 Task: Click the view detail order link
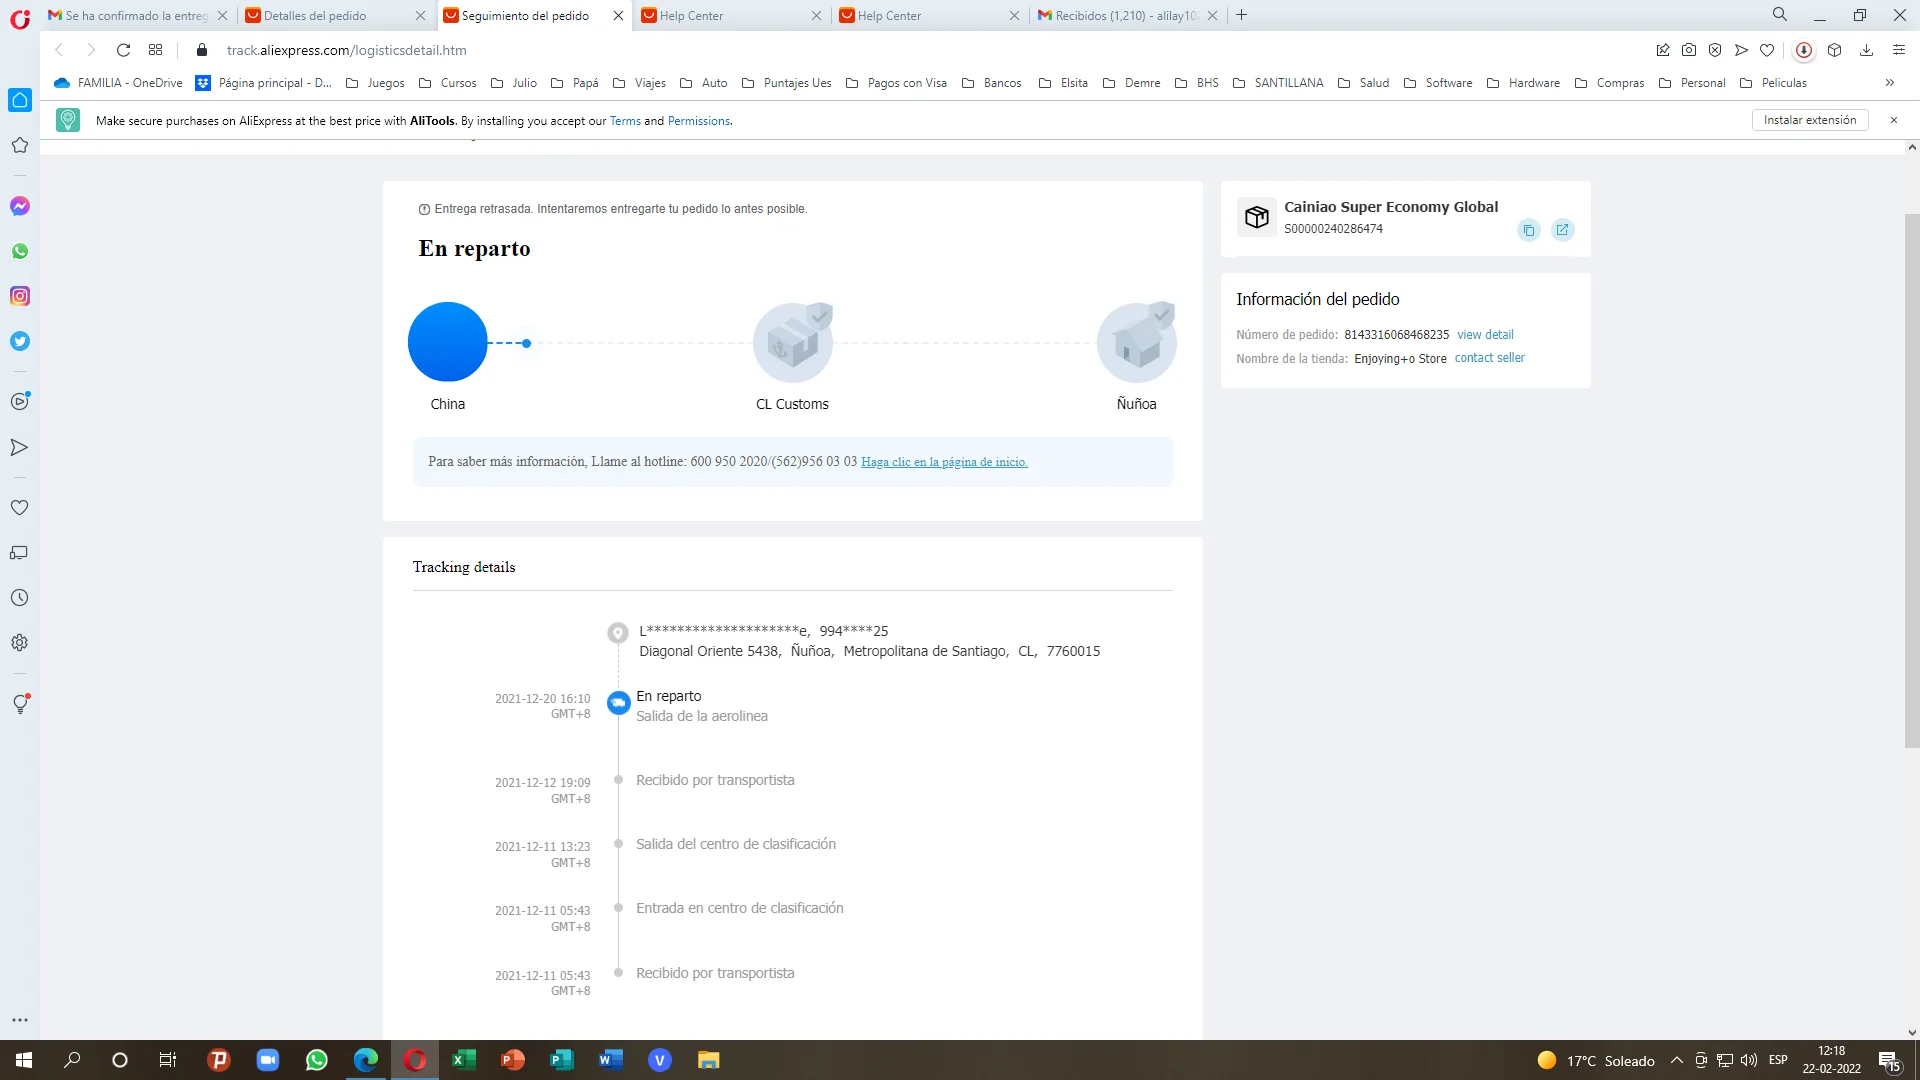click(x=1485, y=335)
